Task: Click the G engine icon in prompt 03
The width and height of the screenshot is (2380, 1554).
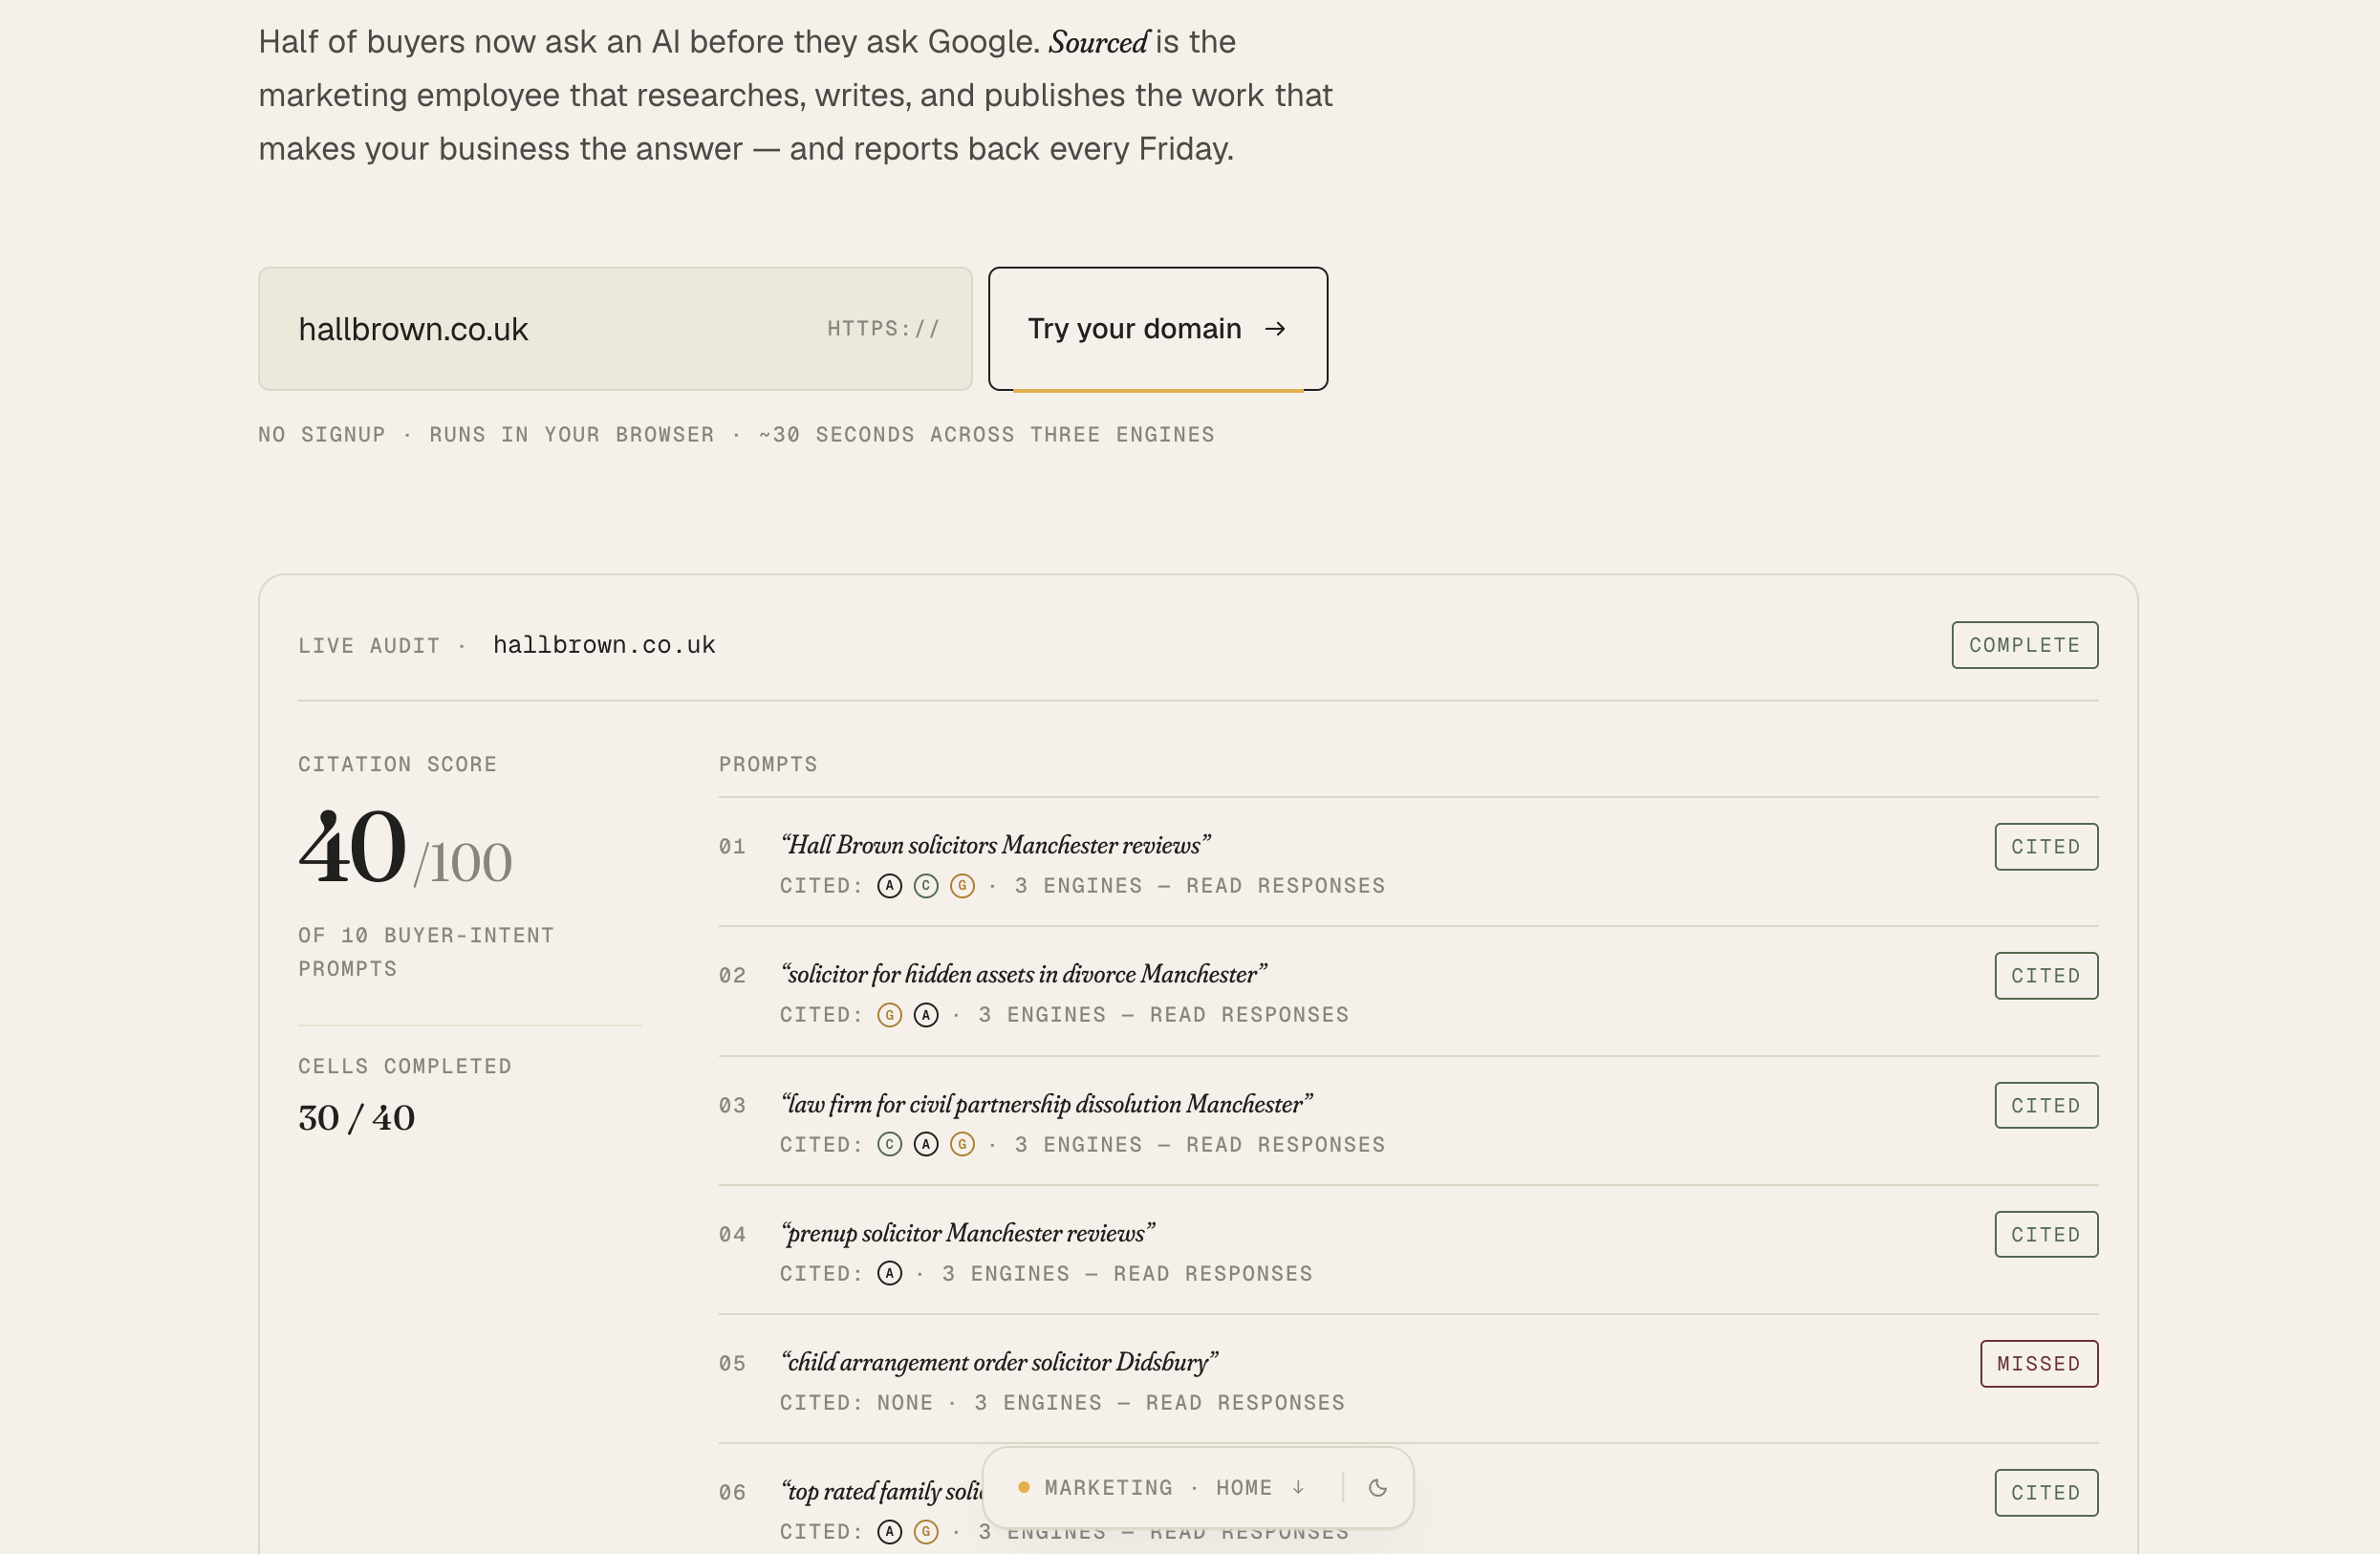Action: click(x=962, y=1144)
